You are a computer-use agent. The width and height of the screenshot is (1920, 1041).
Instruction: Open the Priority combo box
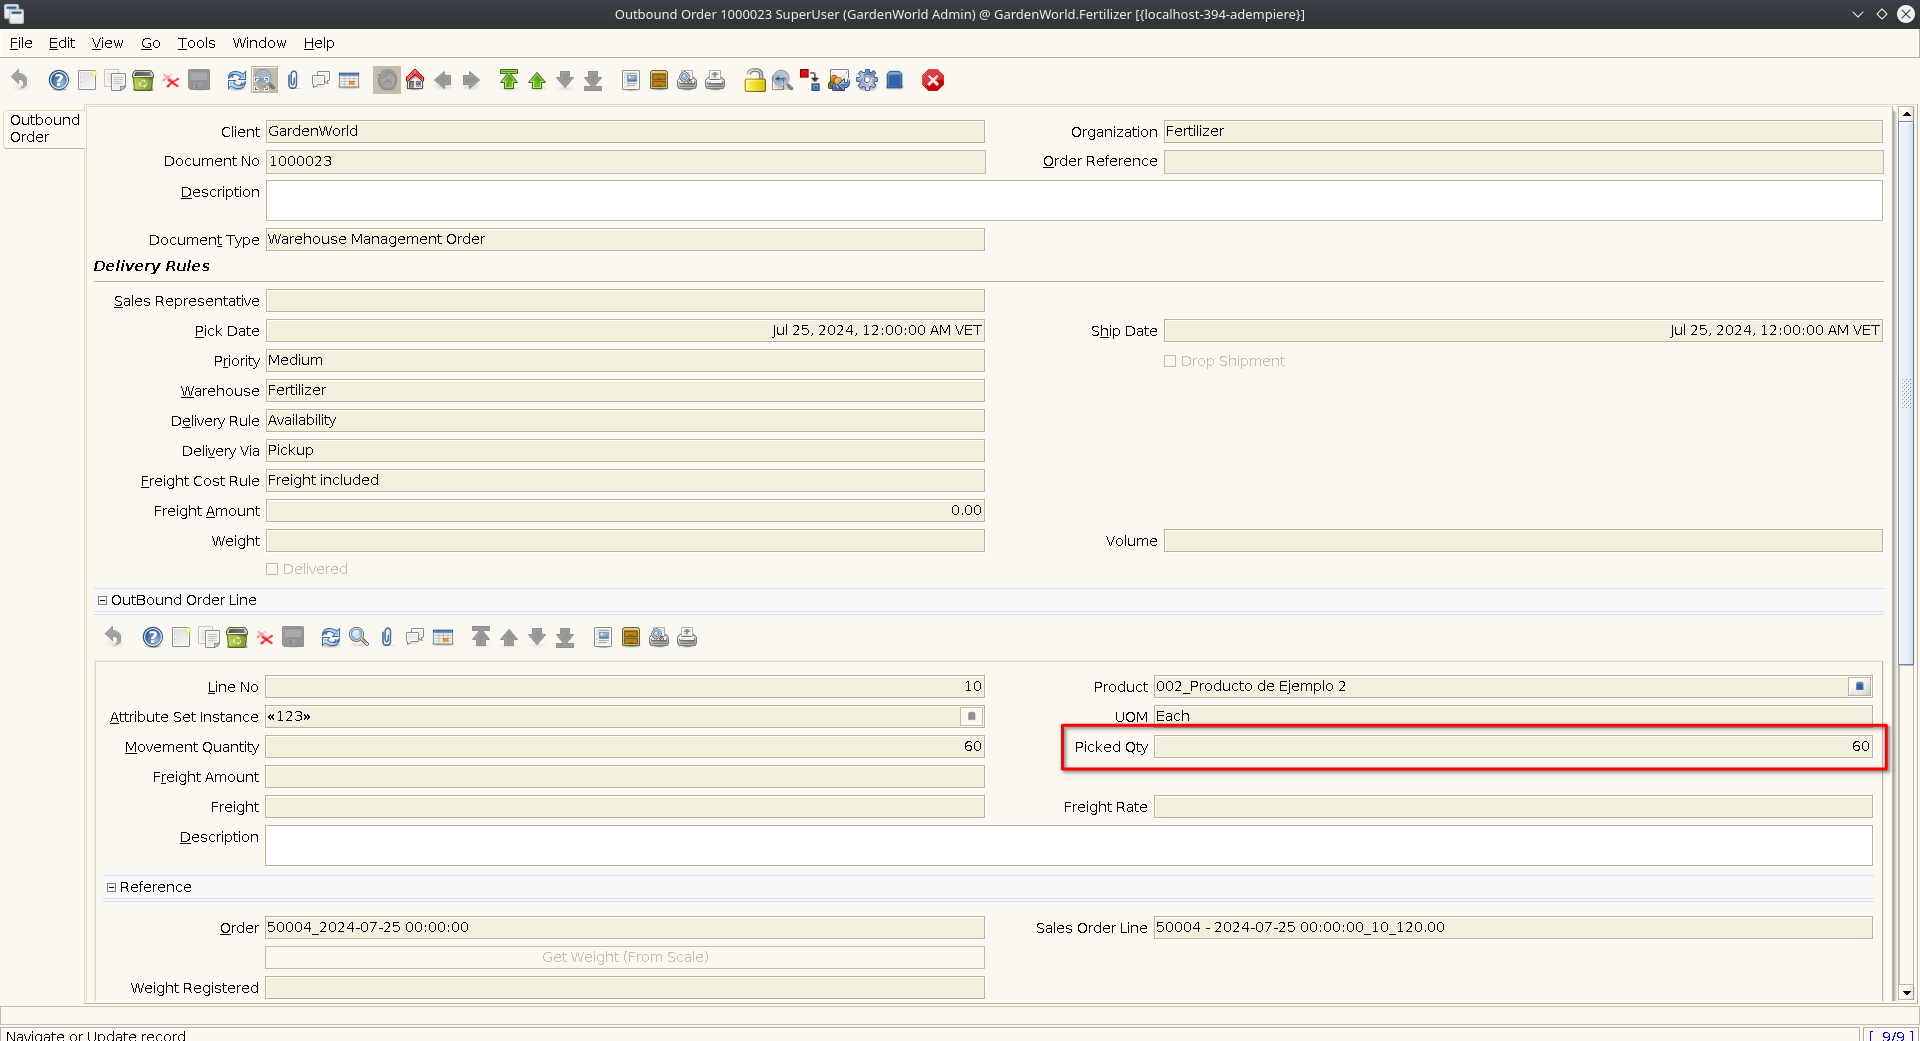click(x=625, y=360)
